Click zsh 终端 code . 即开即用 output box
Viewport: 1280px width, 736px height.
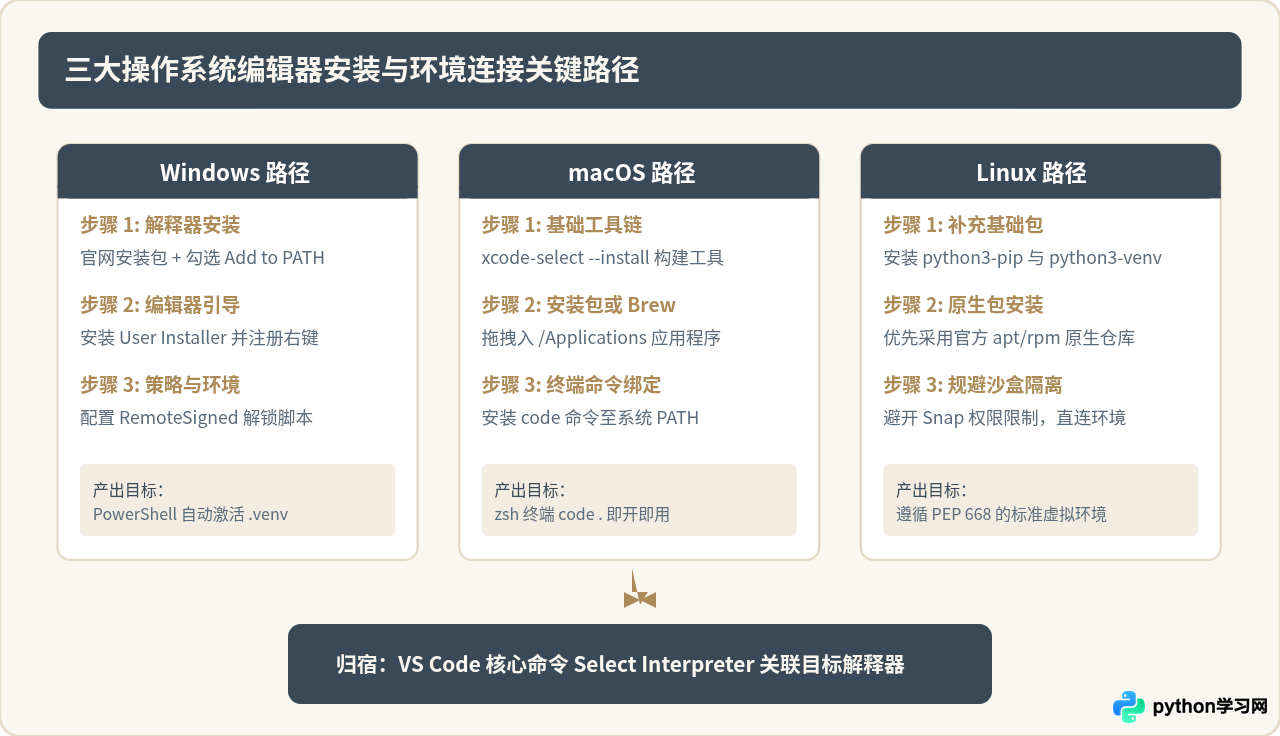(639, 500)
